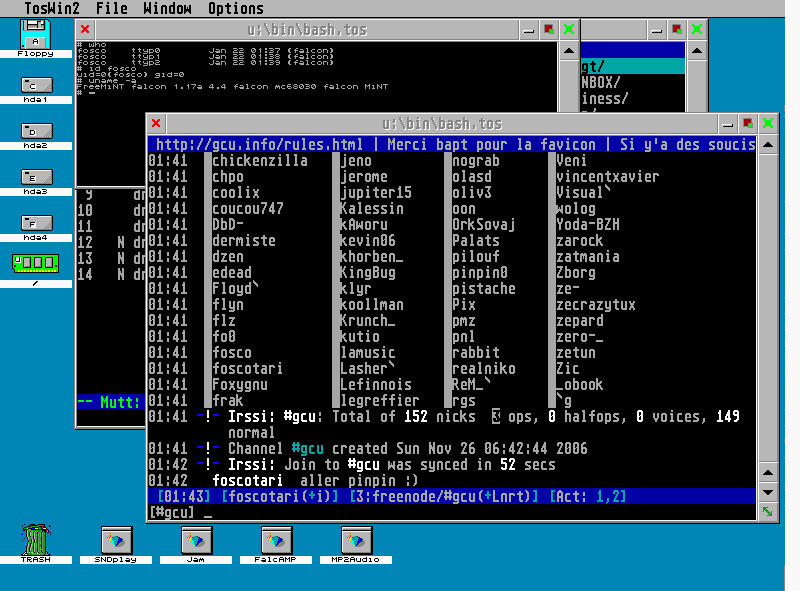Open the Options menu
Image resolution: width=800 pixels, height=591 pixels.
pyautogui.click(x=236, y=9)
